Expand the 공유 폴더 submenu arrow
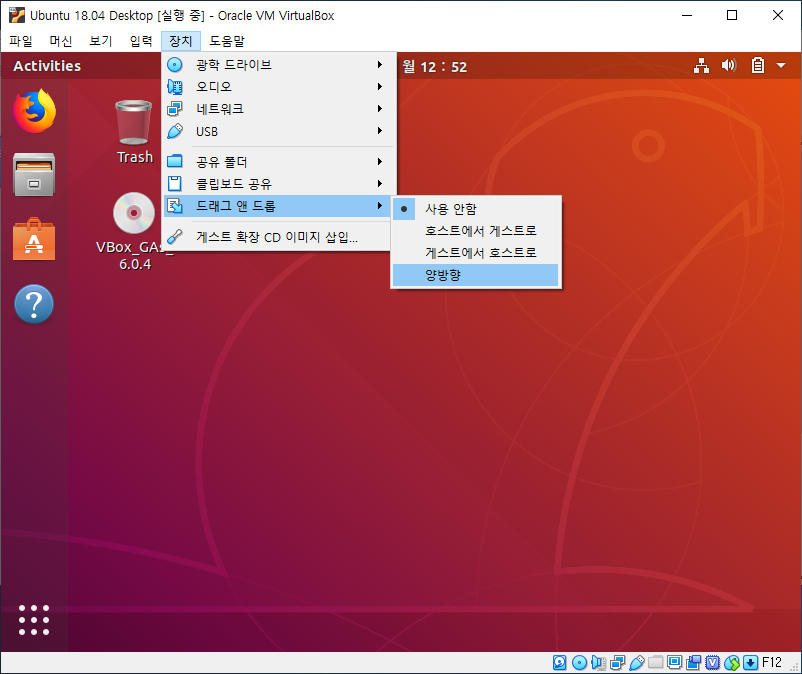Viewport: 802px width, 674px height. [380, 162]
